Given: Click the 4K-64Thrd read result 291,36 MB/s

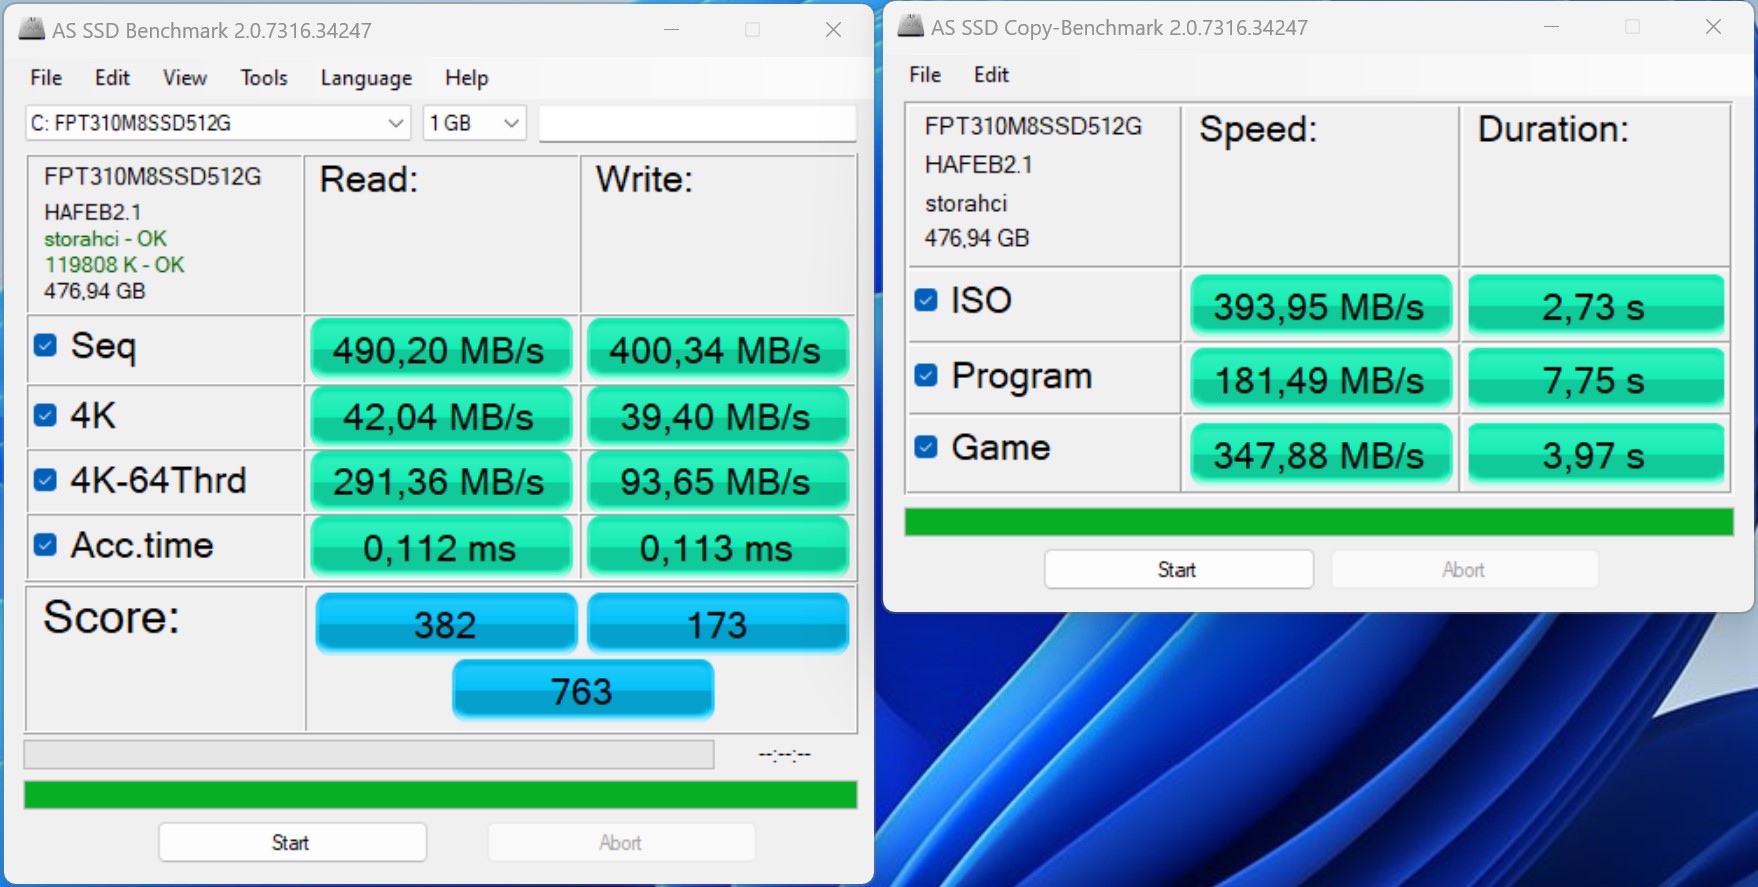Looking at the screenshot, I should (x=440, y=481).
